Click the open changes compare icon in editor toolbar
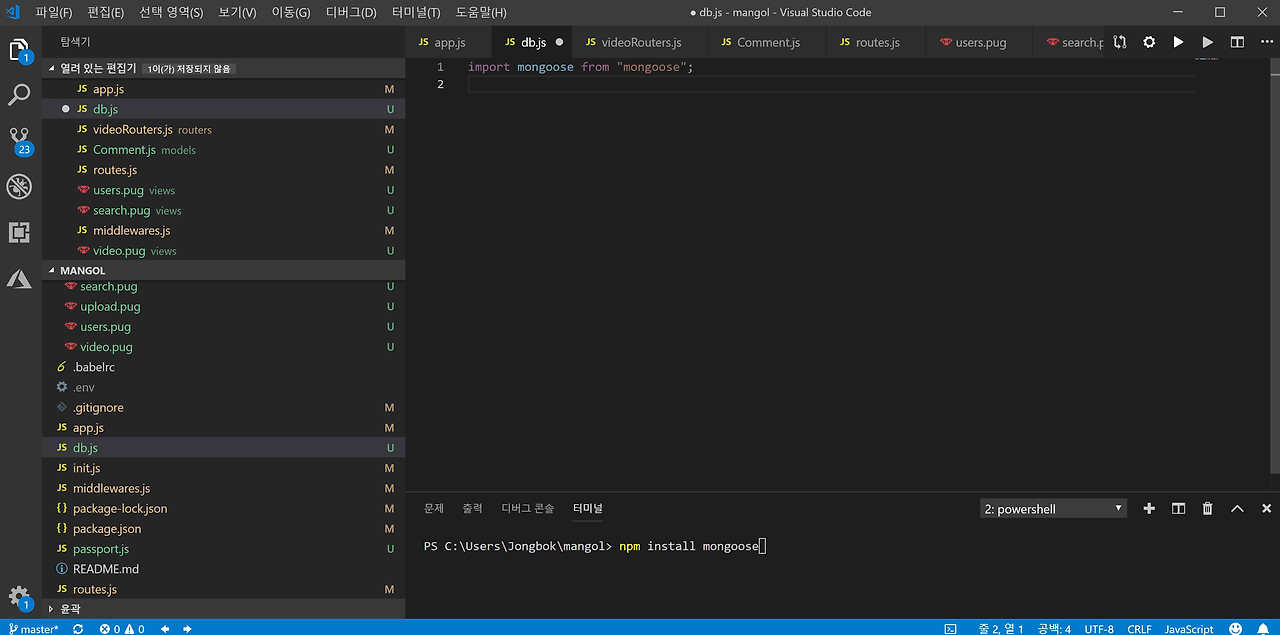This screenshot has height=635, width=1280. (x=1119, y=42)
